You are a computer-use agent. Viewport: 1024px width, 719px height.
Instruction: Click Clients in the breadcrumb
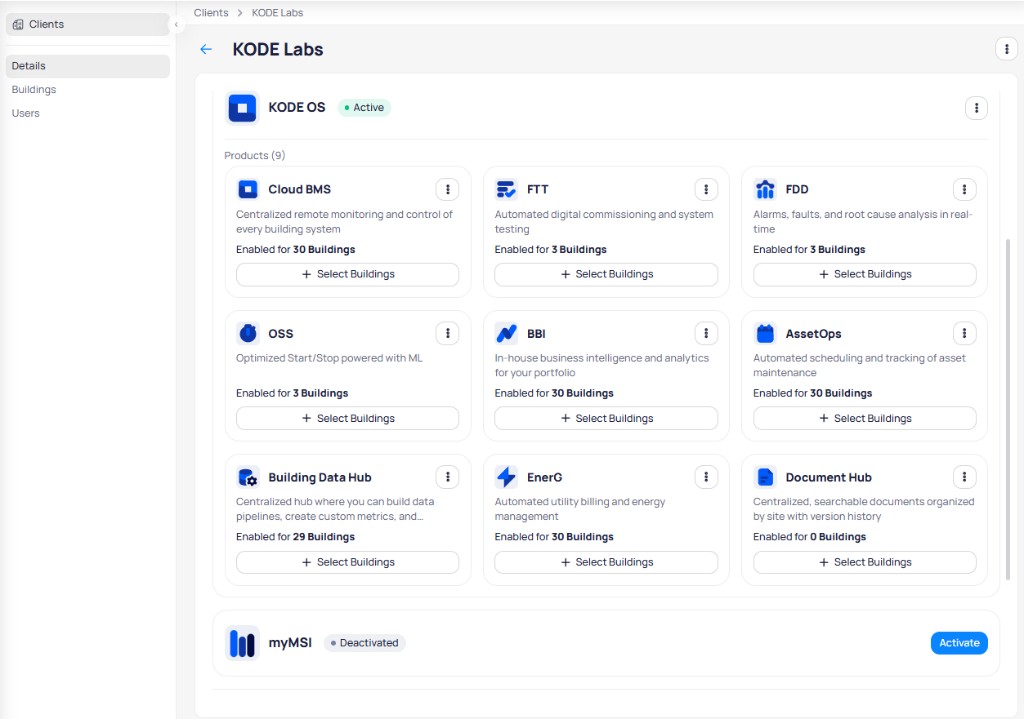tap(211, 12)
